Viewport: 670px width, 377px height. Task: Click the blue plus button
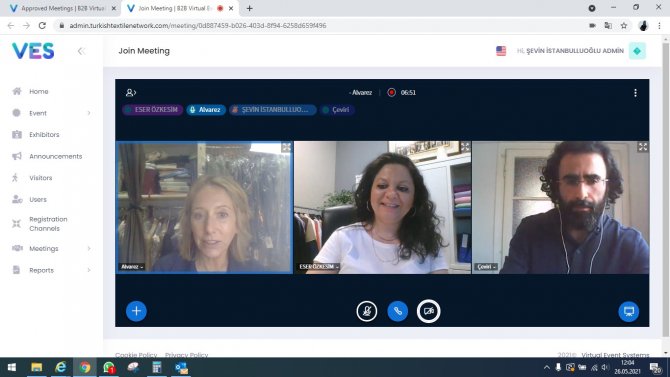pyautogui.click(x=136, y=311)
